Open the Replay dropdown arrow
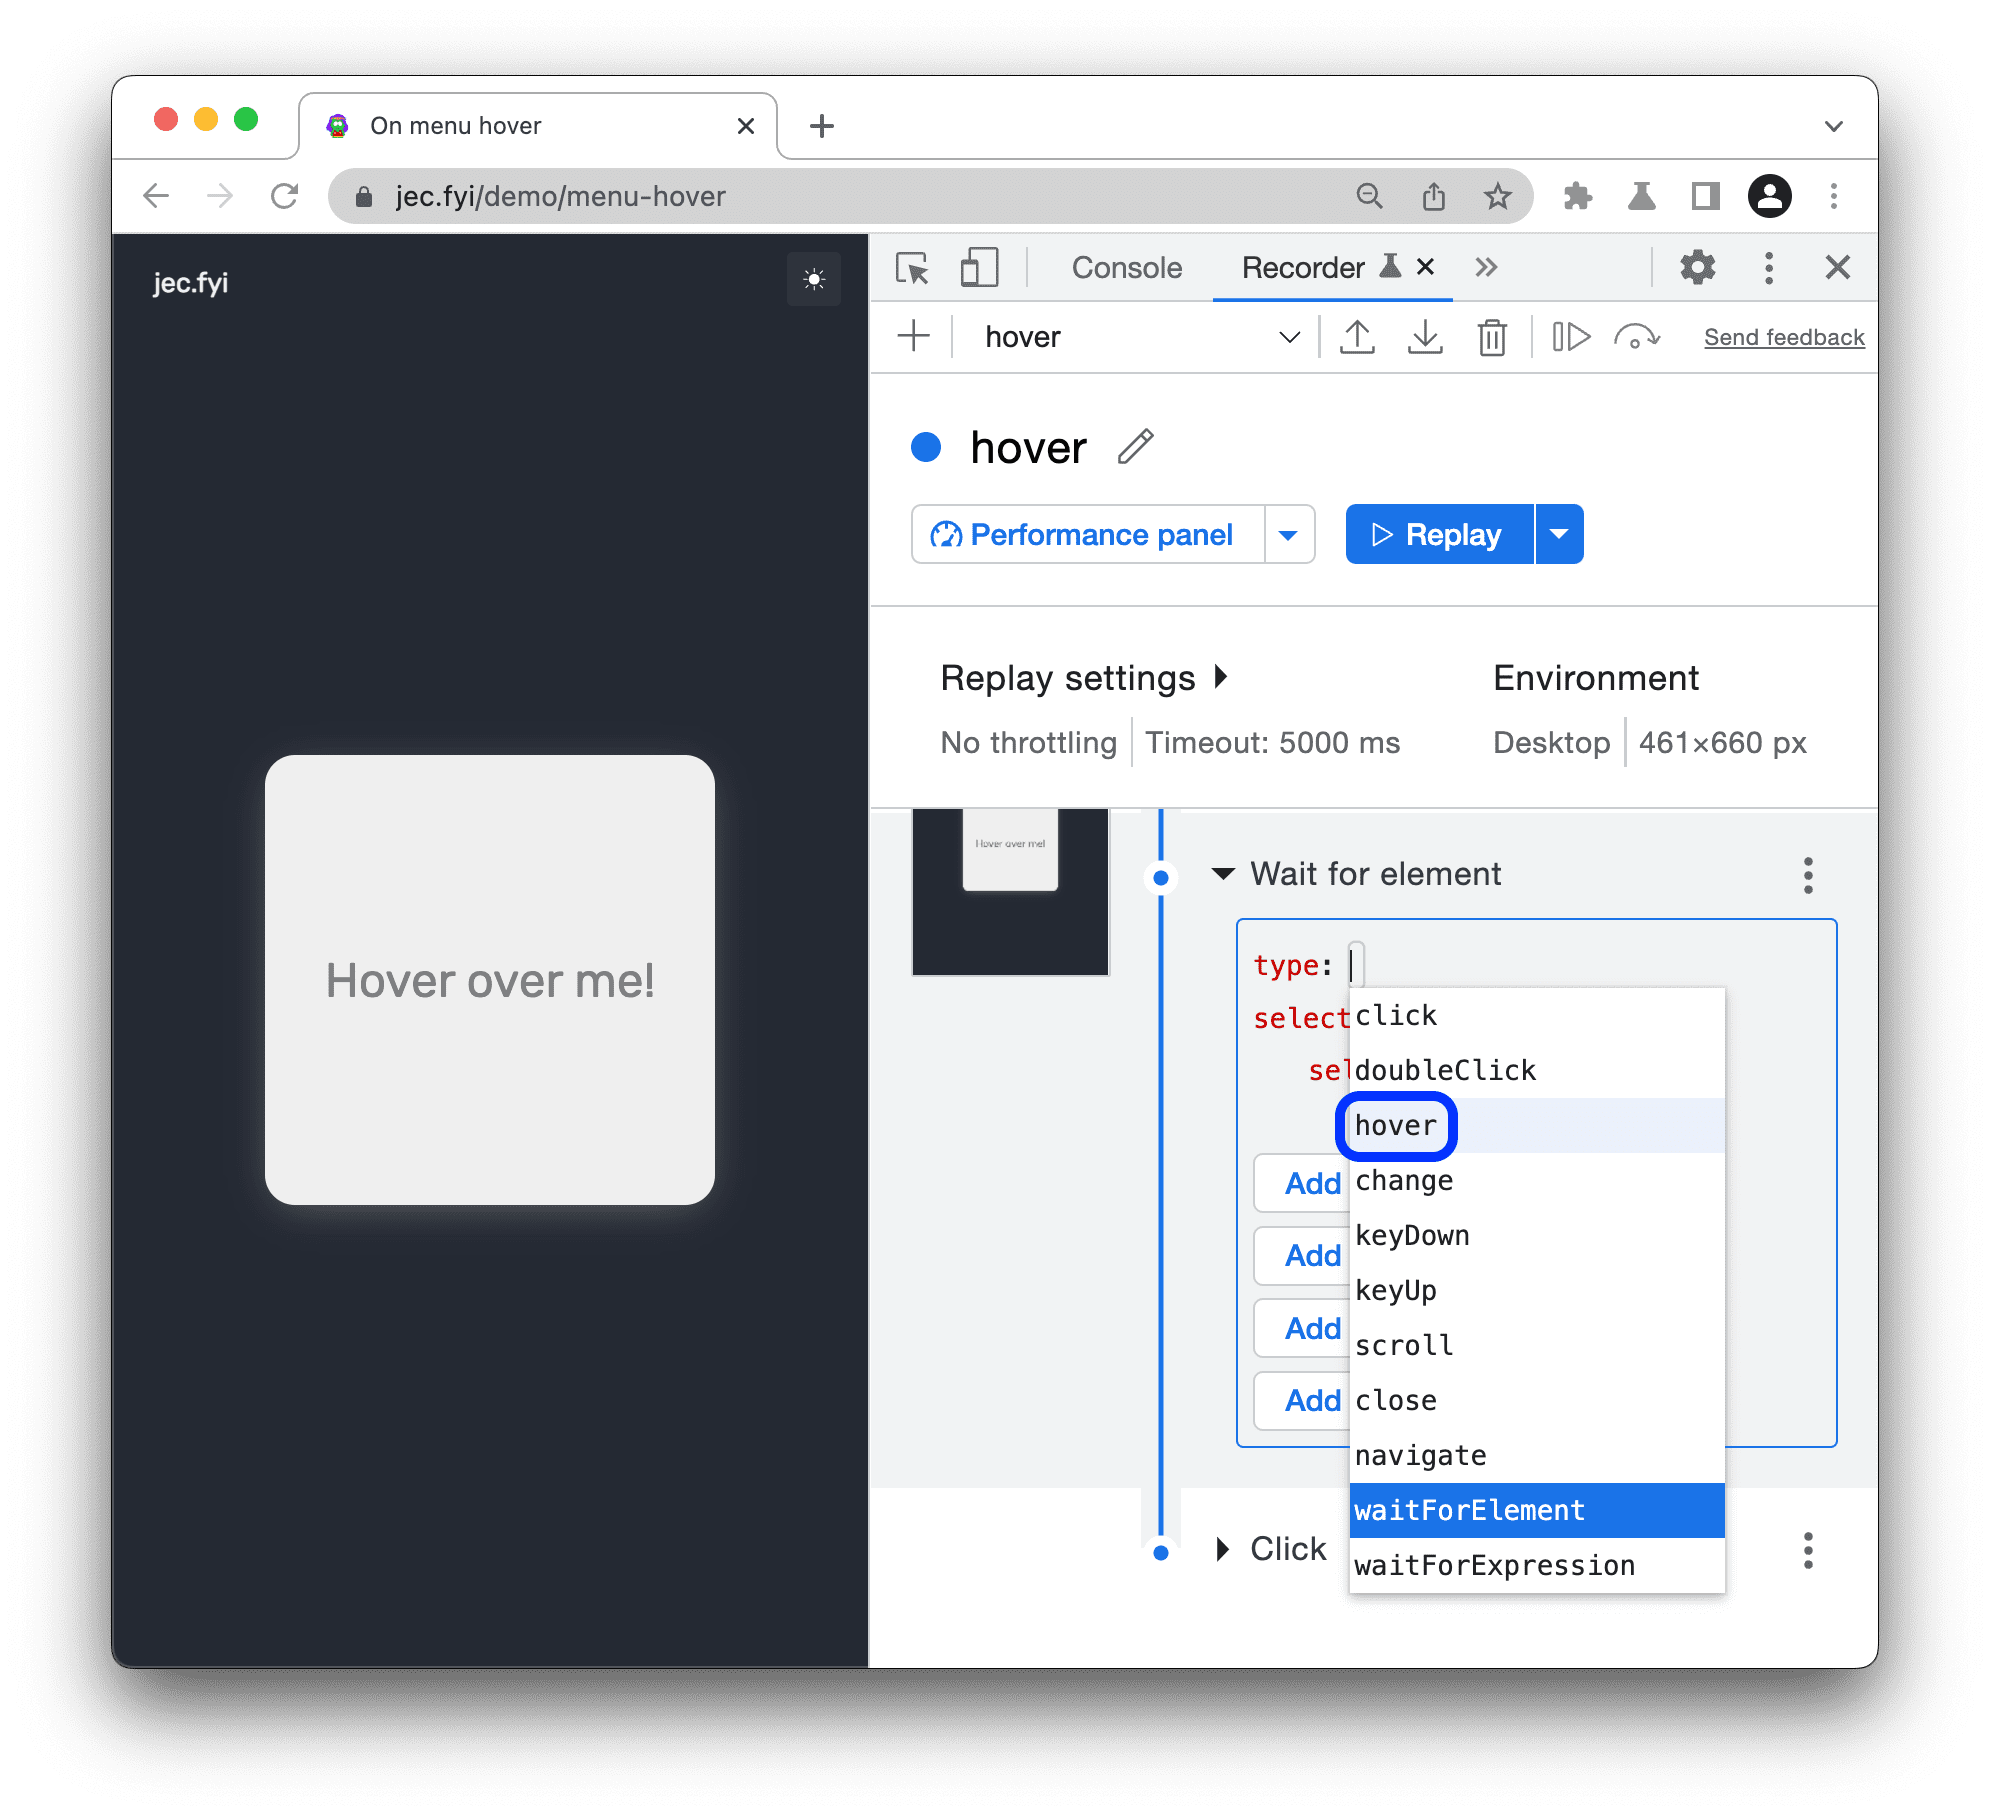The width and height of the screenshot is (1990, 1816). click(x=1560, y=534)
